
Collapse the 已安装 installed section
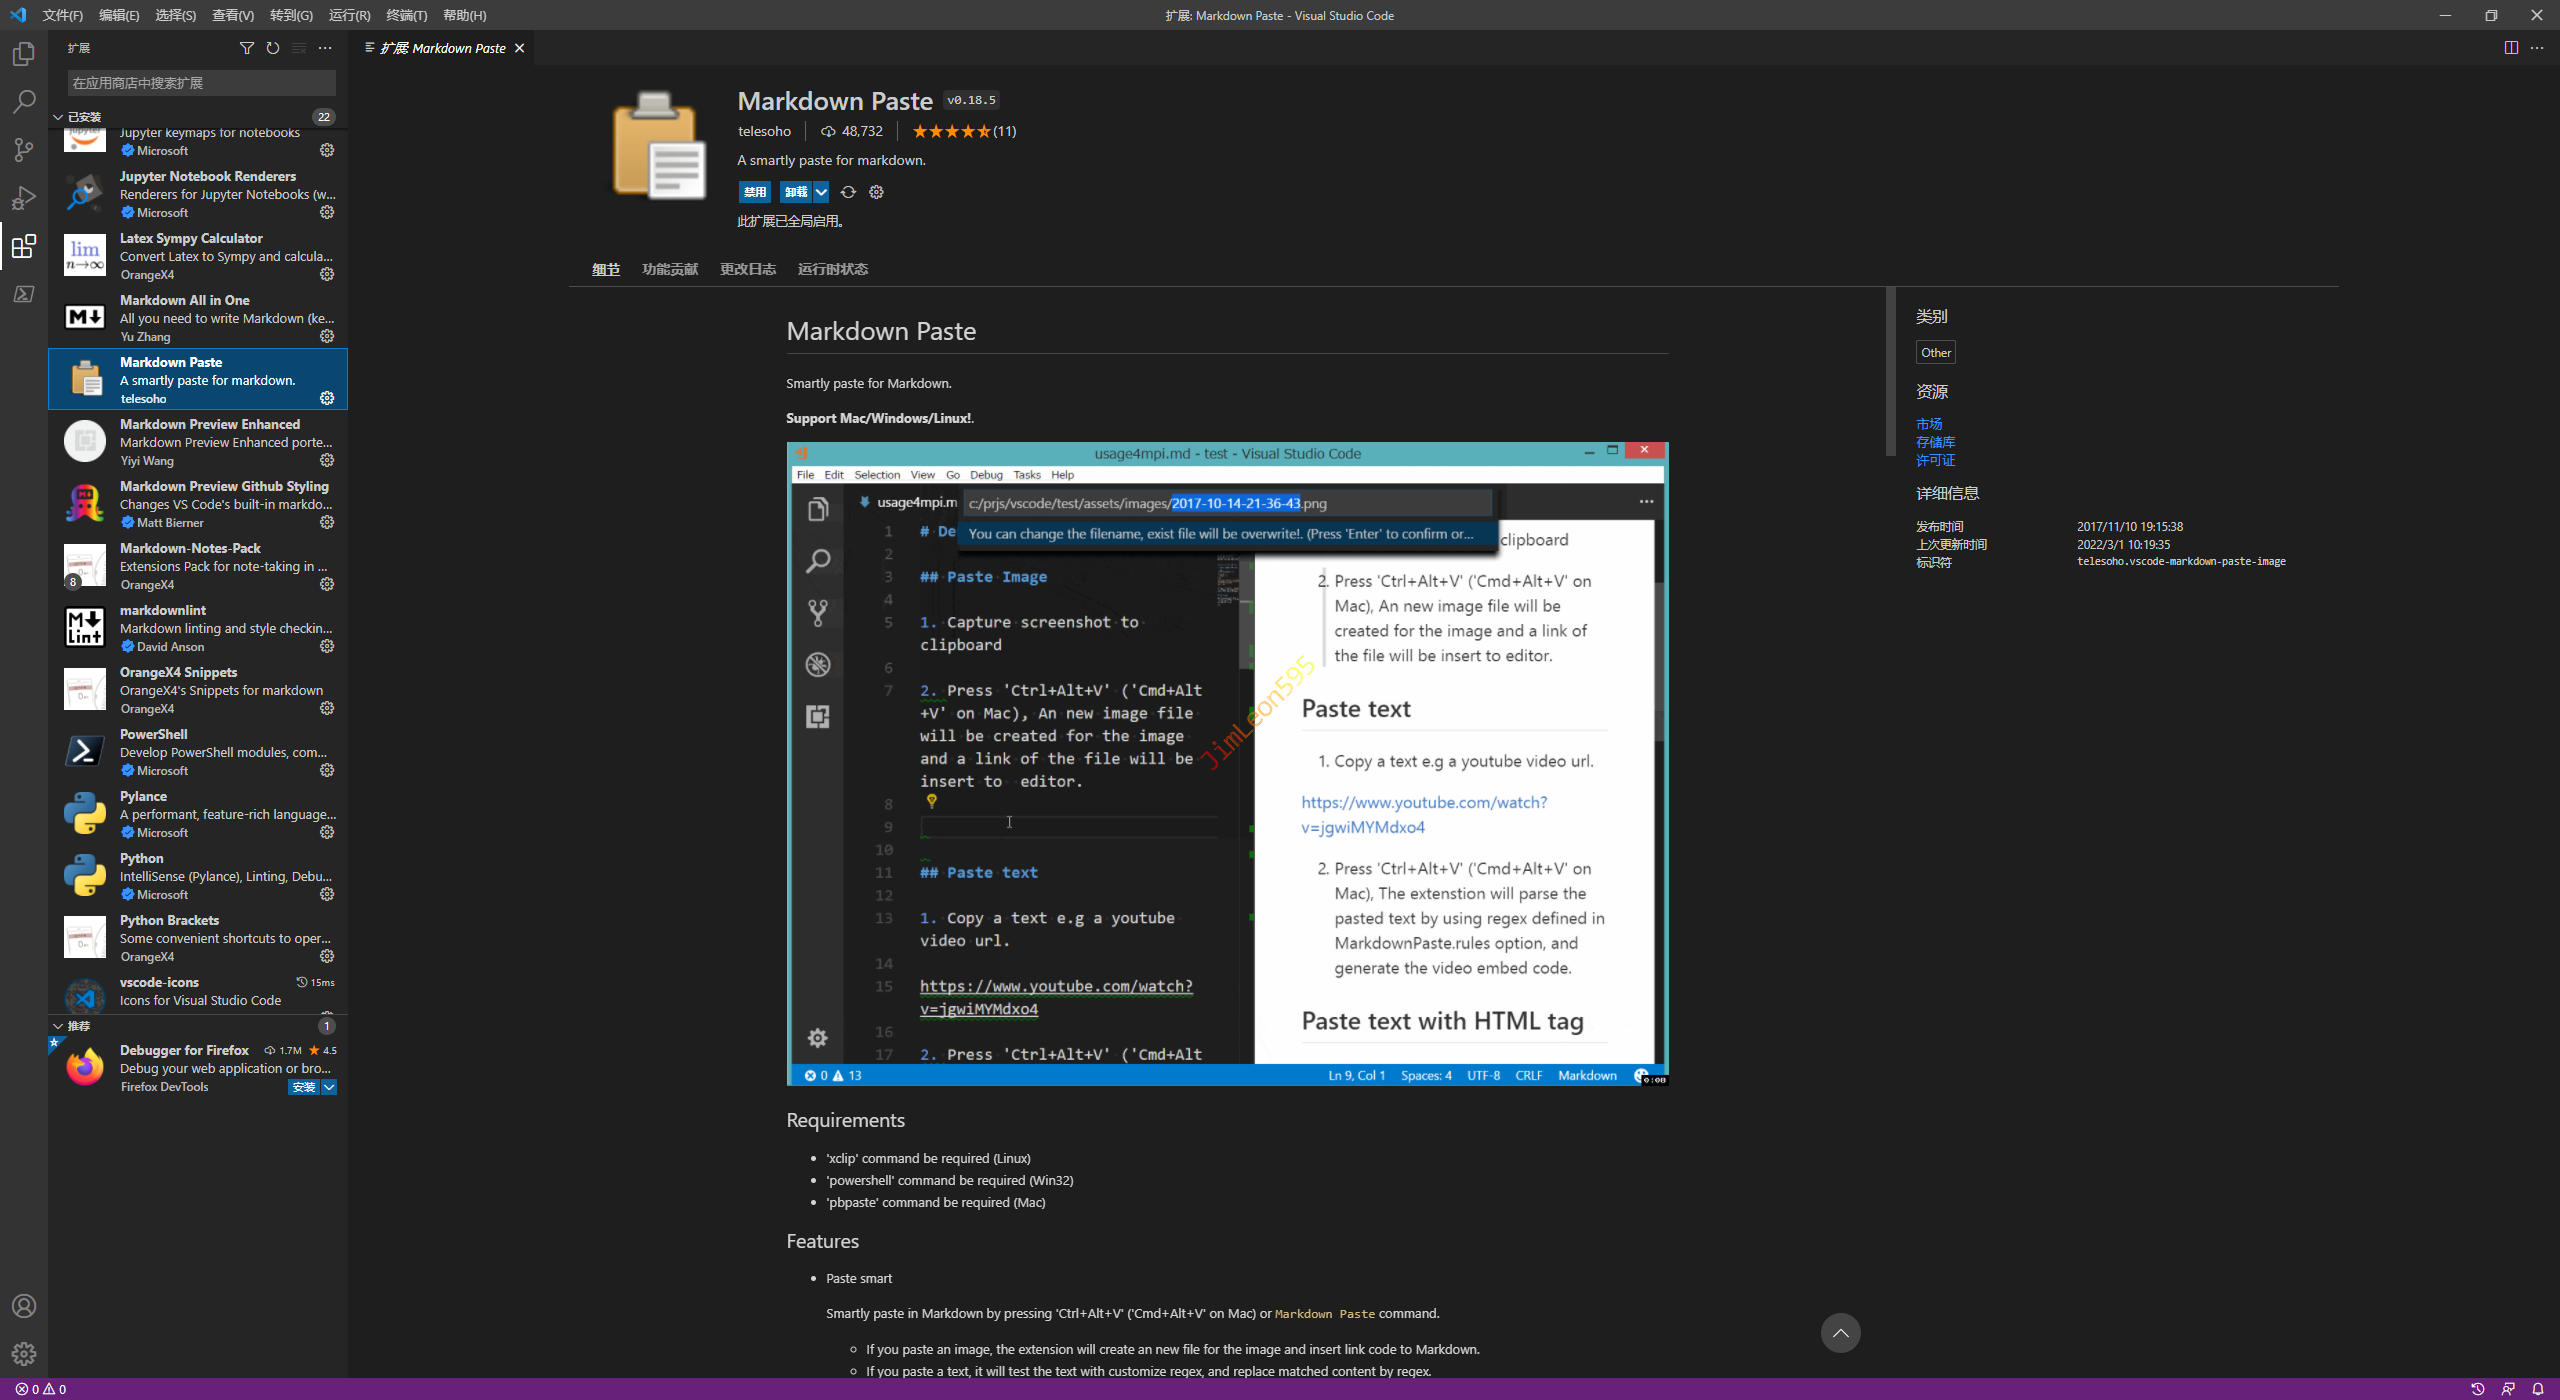(x=58, y=117)
